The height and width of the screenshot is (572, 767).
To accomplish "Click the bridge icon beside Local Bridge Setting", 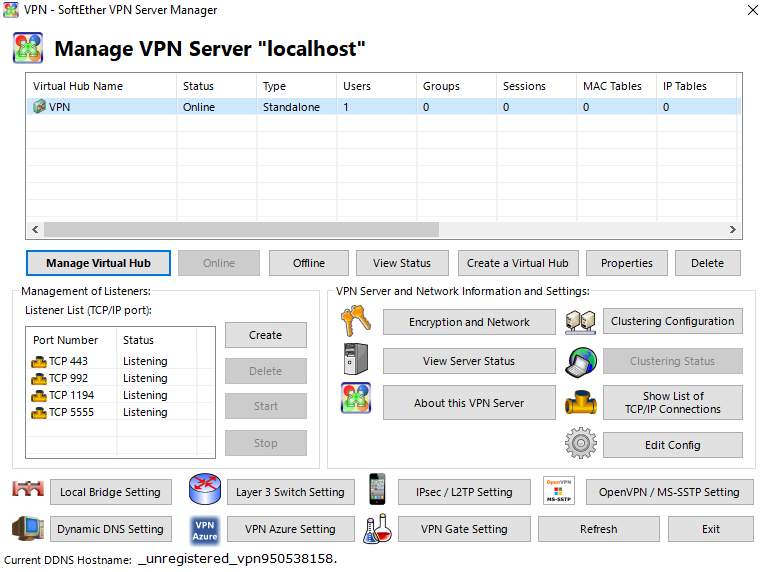I will coord(28,489).
